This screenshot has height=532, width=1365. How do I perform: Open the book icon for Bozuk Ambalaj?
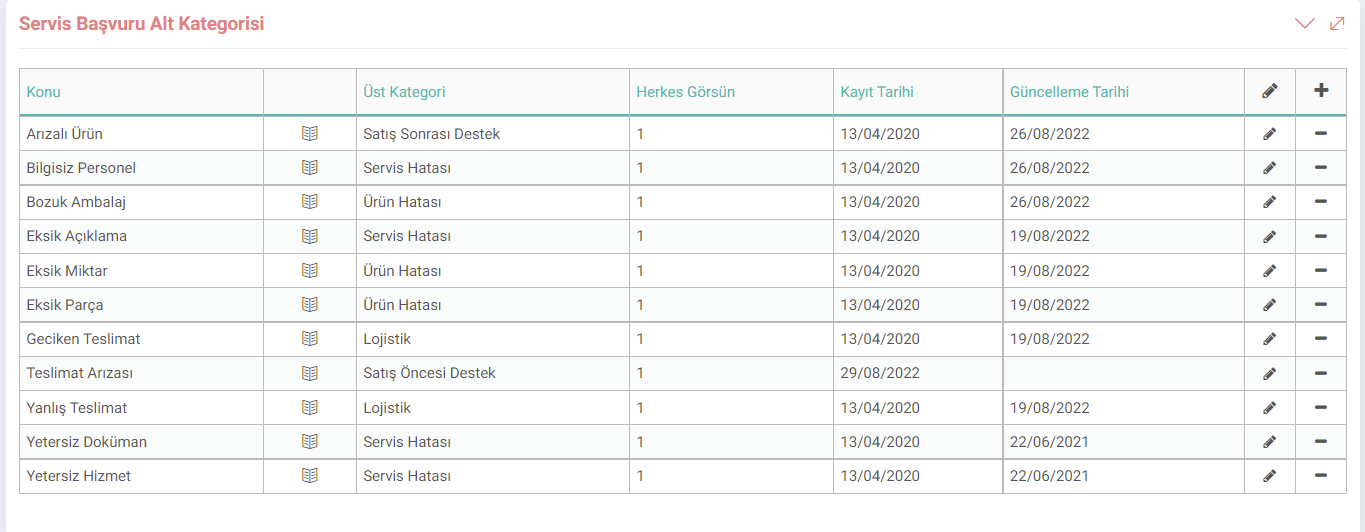click(x=310, y=202)
